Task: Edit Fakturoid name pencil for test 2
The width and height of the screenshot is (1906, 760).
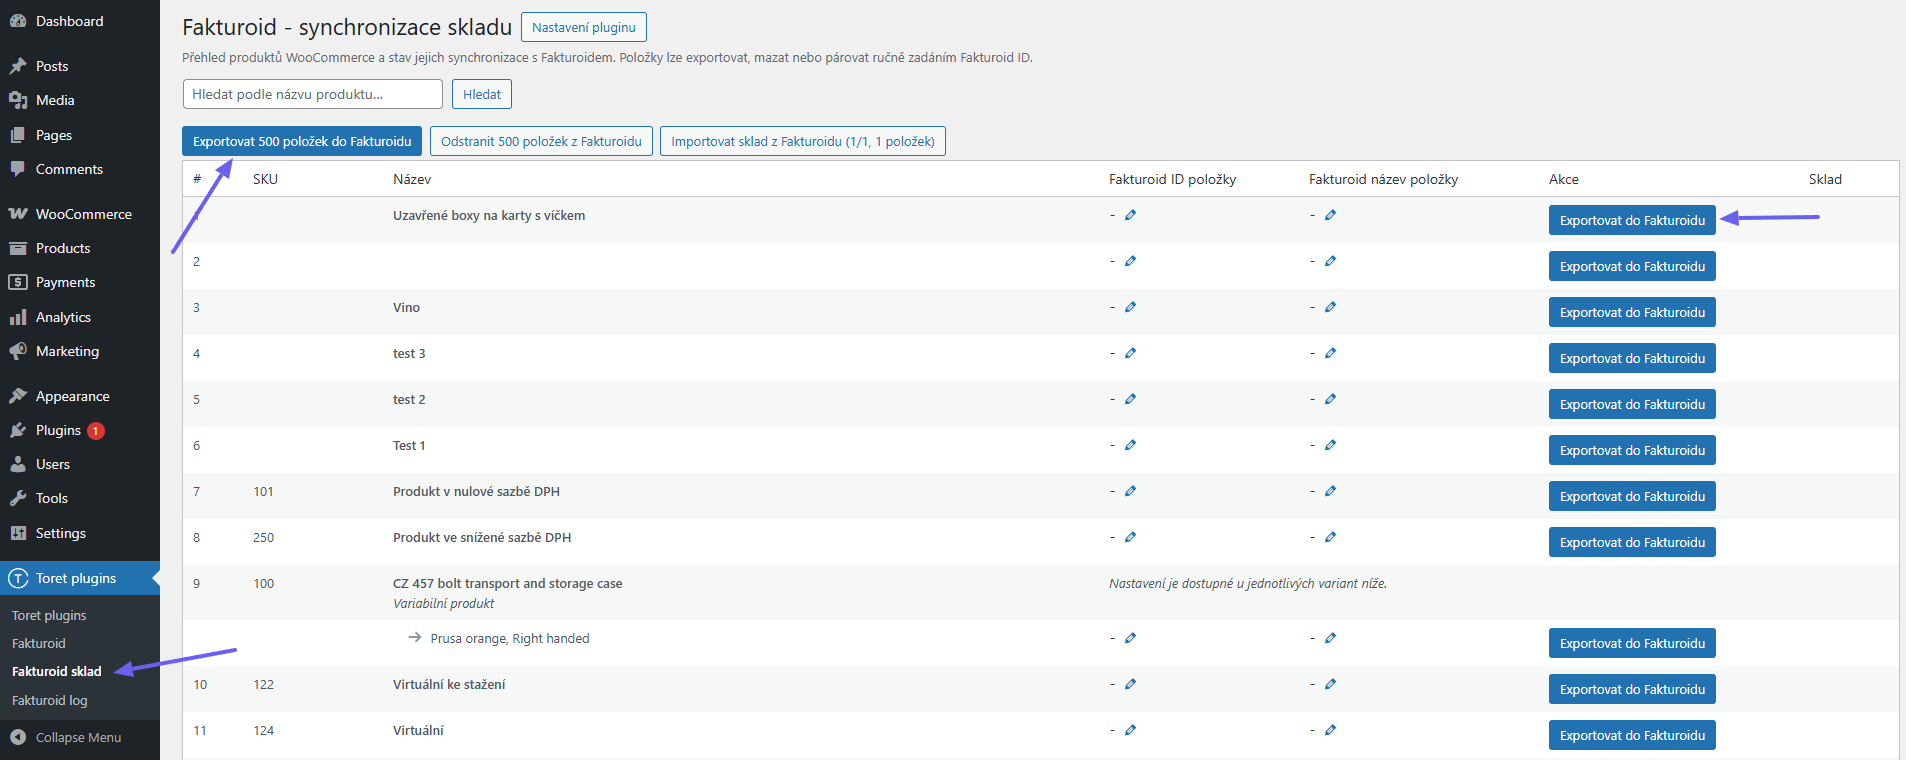Action: (1330, 399)
